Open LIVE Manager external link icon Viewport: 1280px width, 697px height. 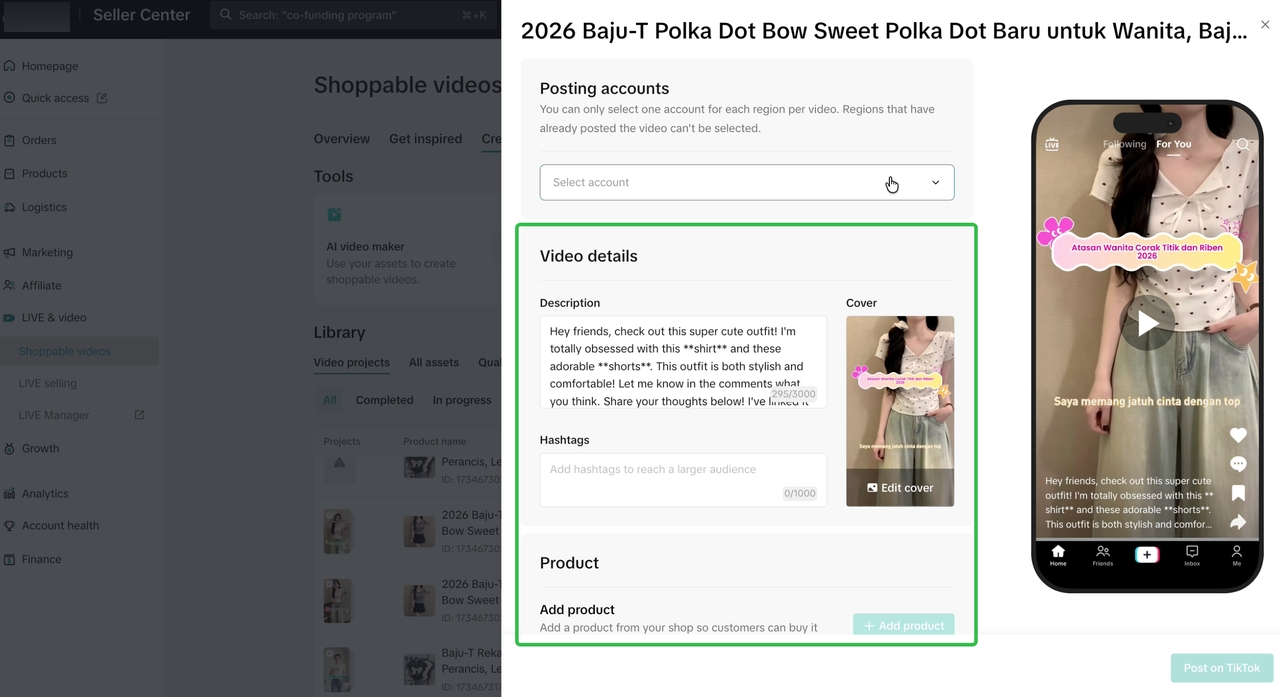coord(139,415)
